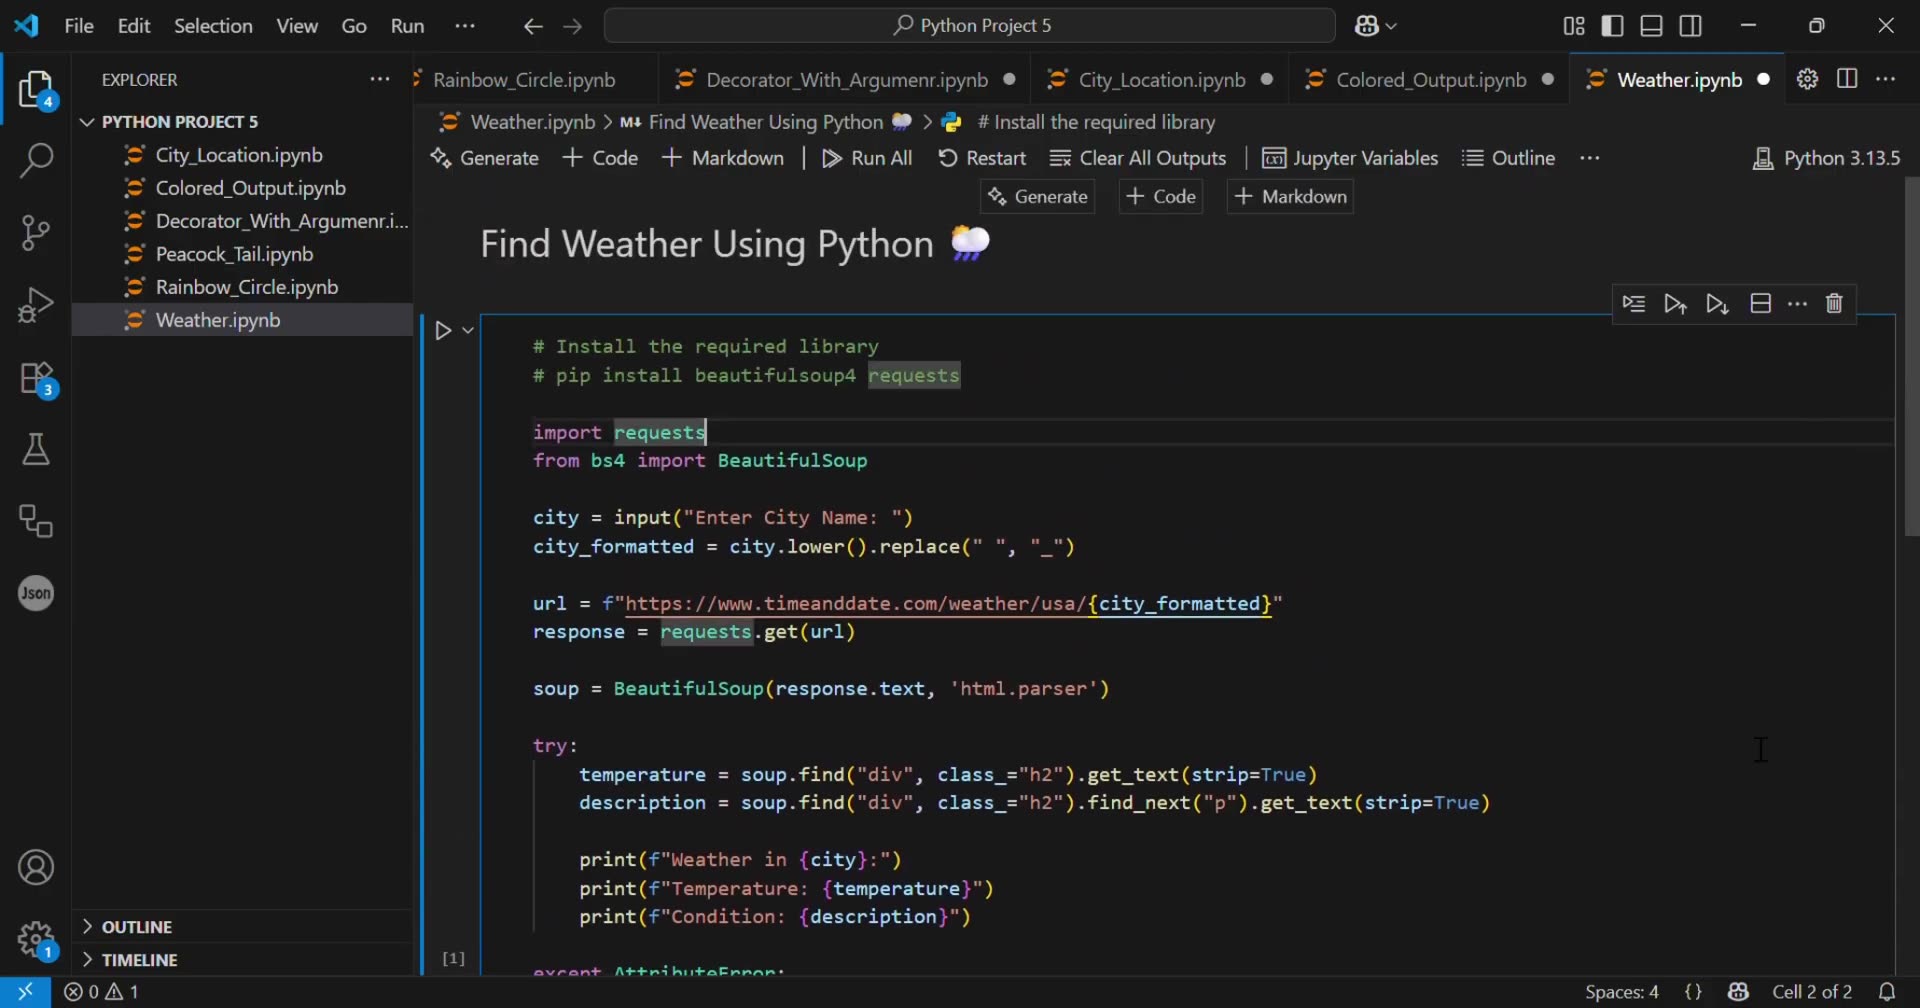Image resolution: width=1920 pixels, height=1008 pixels.
Task: Open the Jupyter Variables view
Action: pos(1350,158)
